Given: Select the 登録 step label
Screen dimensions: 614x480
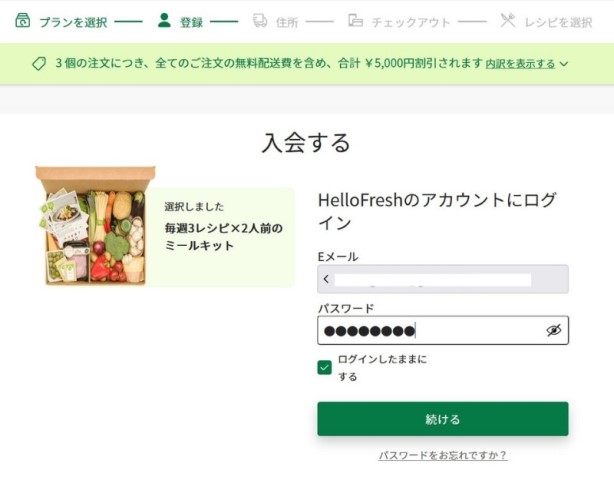Looking at the screenshot, I should pyautogui.click(x=191, y=22).
